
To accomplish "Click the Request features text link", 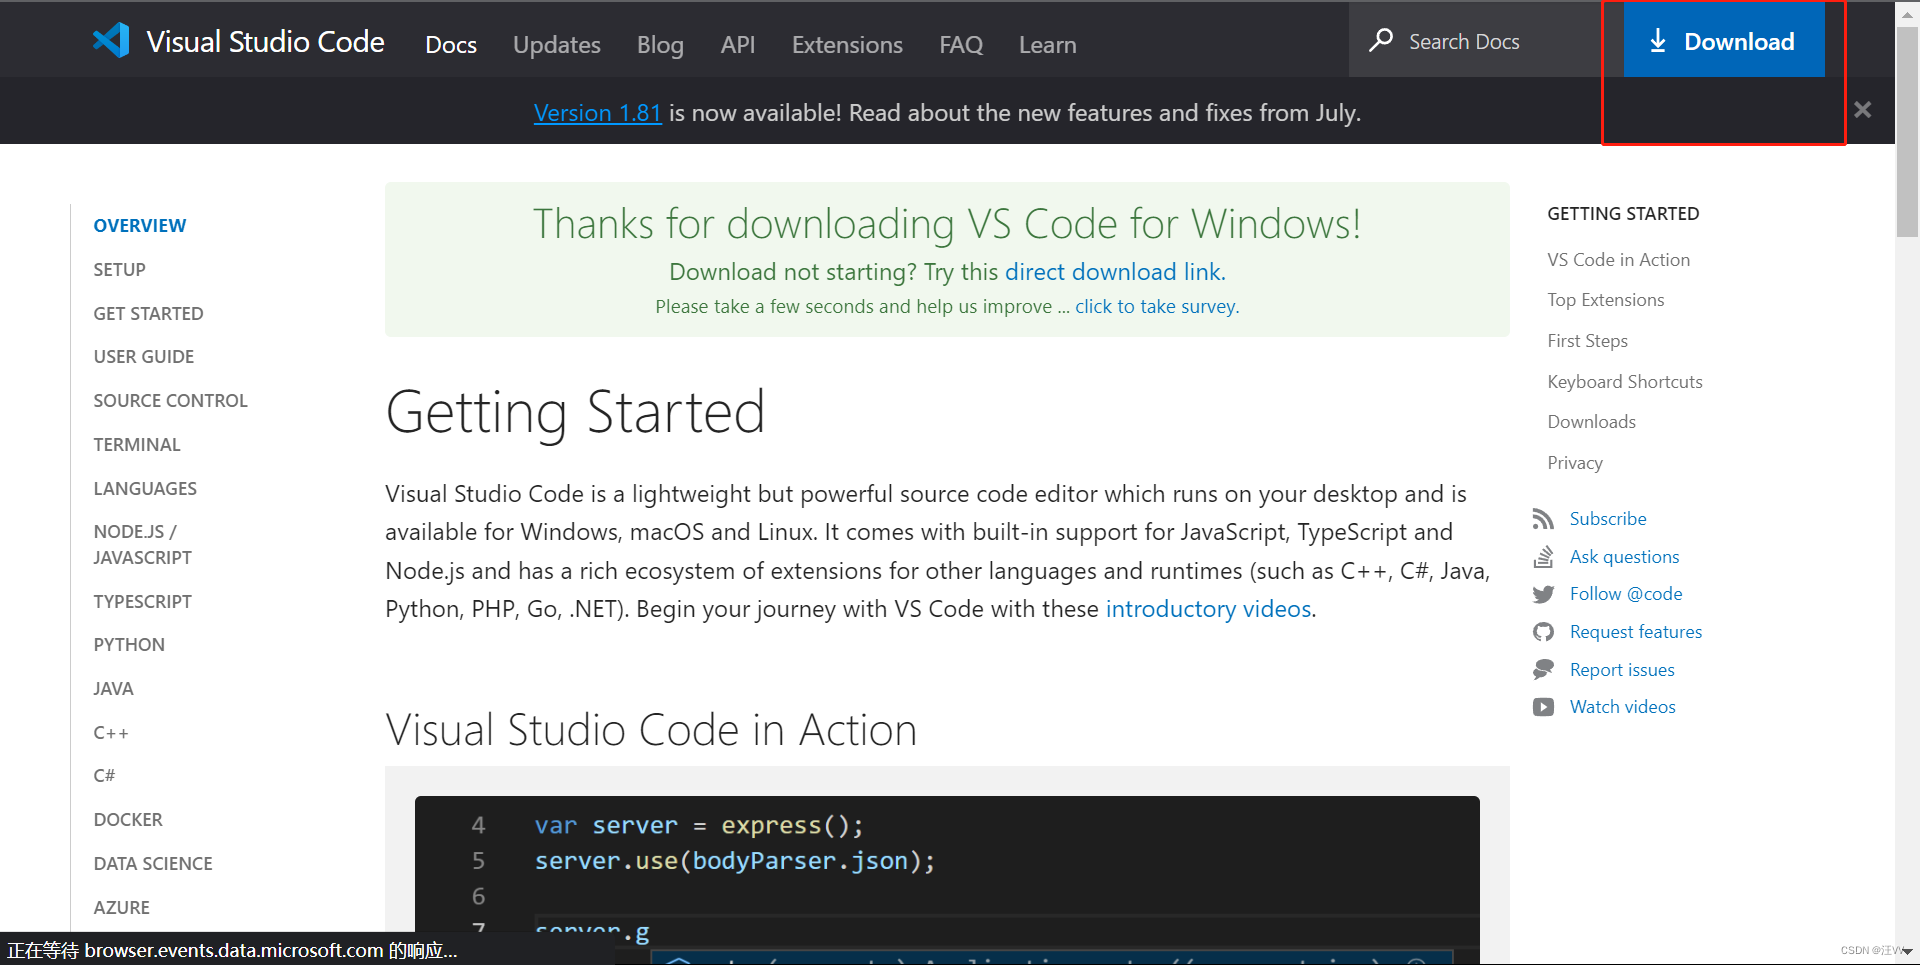I will [1636, 632].
